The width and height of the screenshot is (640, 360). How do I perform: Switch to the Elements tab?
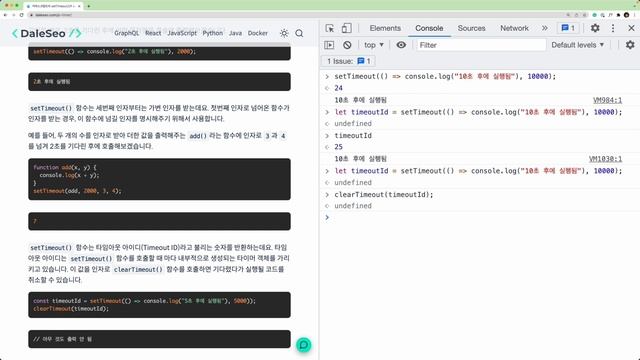385,28
